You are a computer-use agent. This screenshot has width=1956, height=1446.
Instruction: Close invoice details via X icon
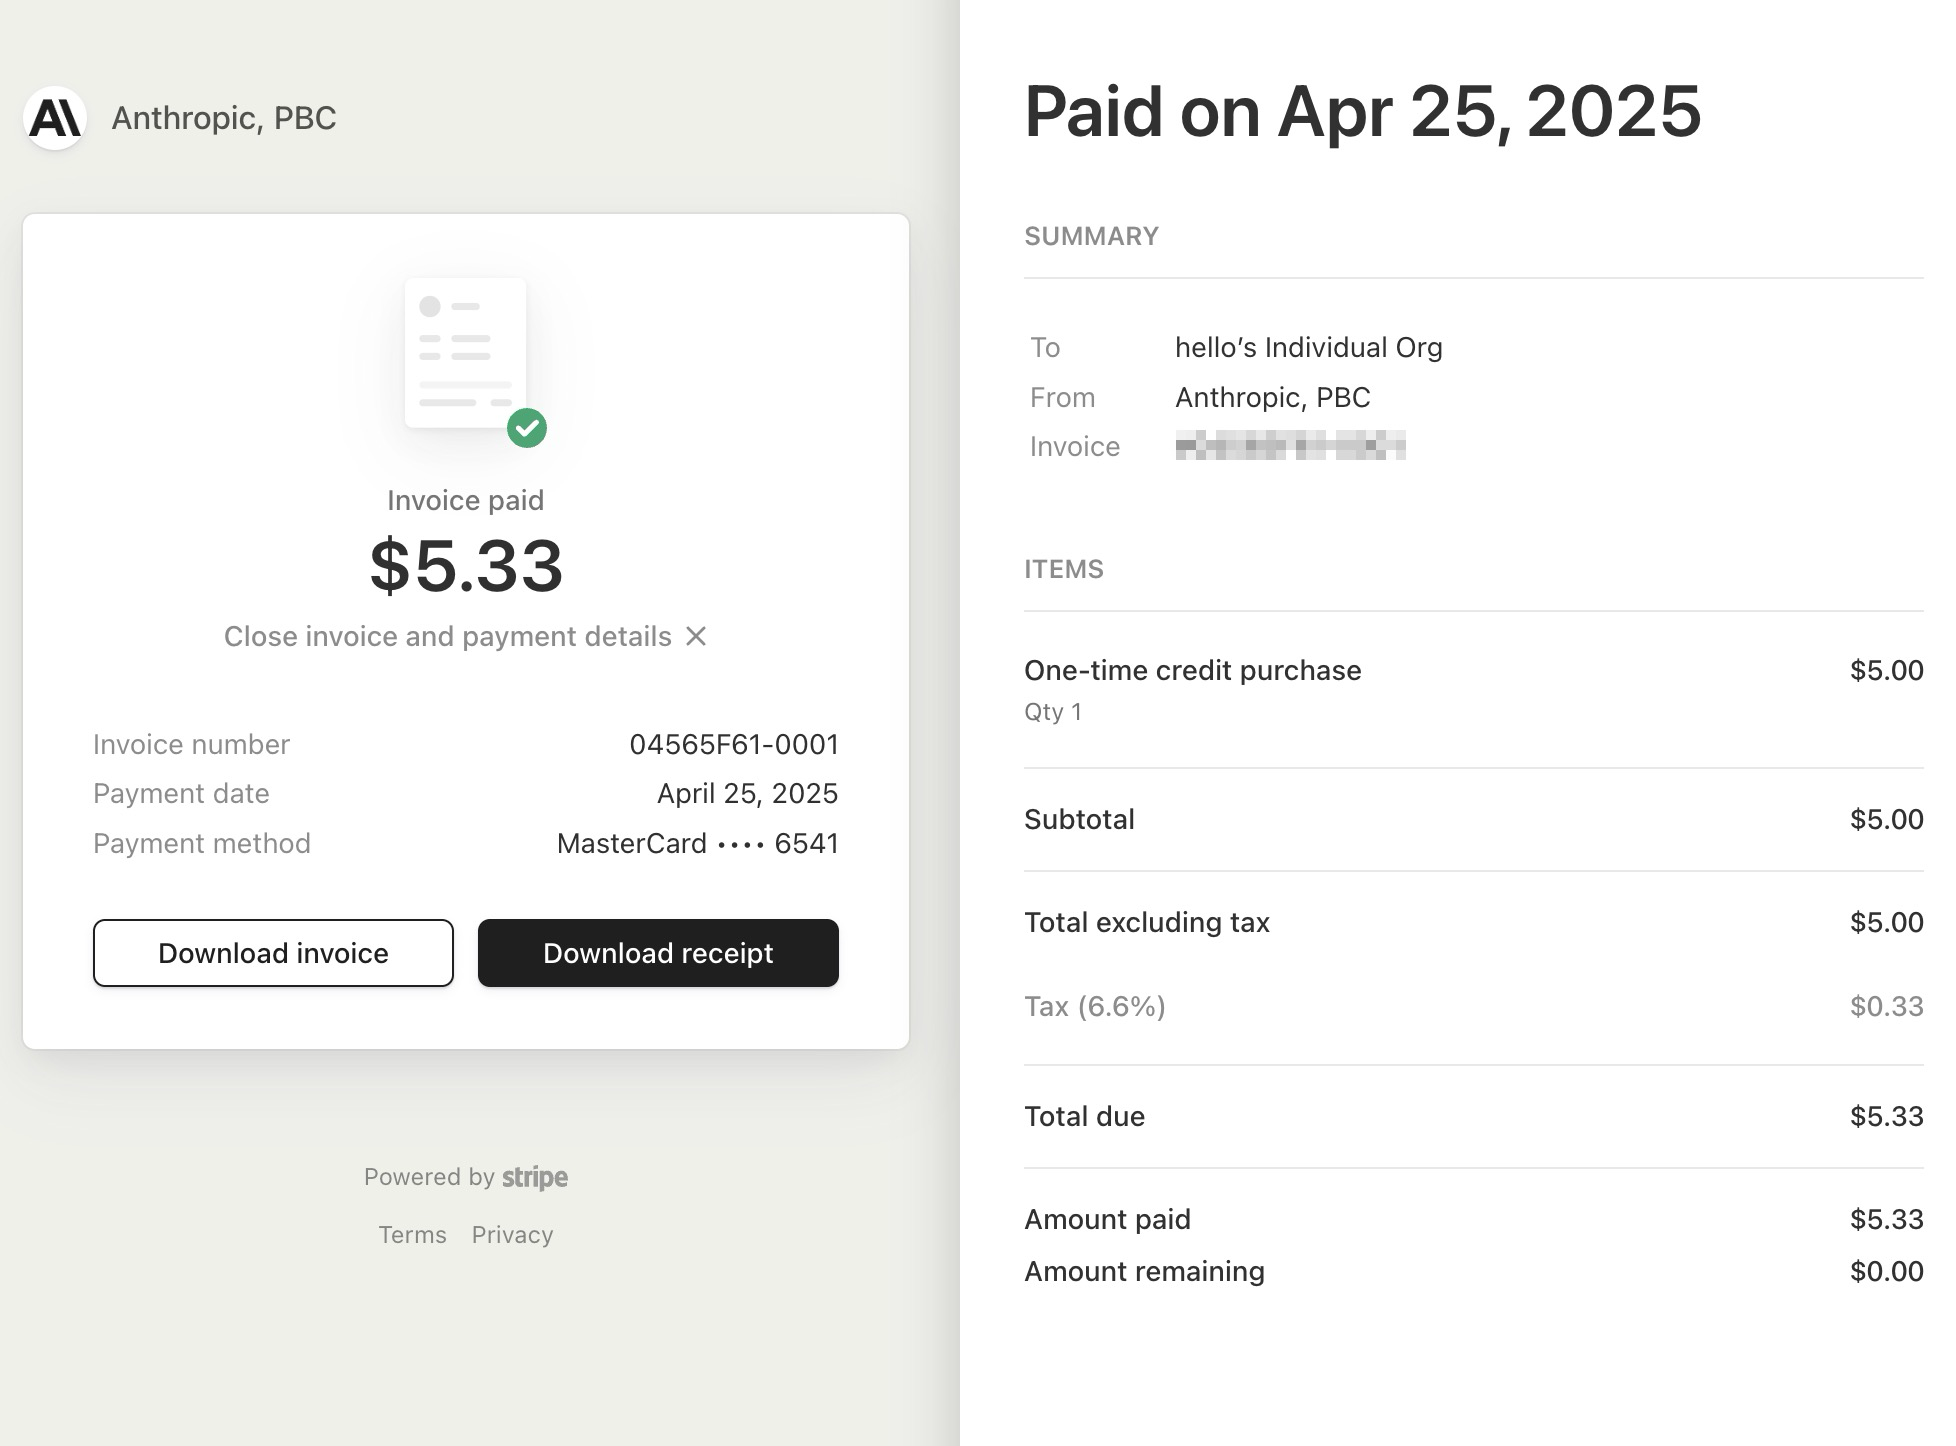point(696,636)
